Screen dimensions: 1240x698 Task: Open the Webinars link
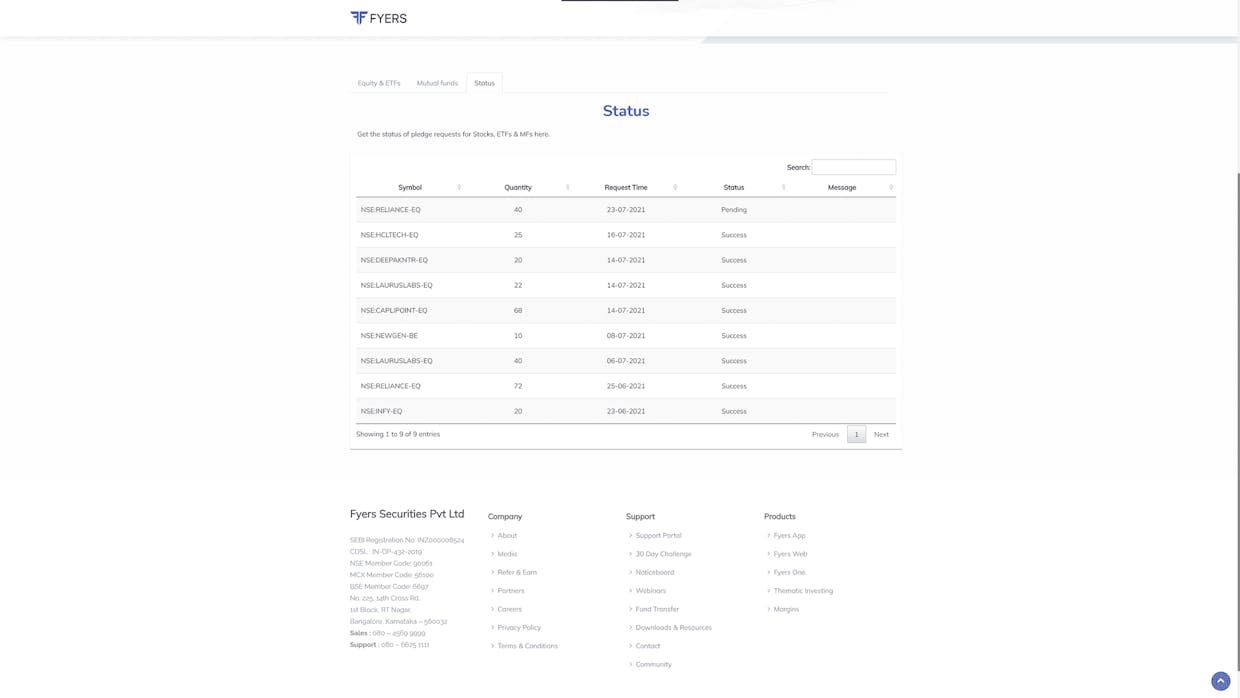(650, 591)
